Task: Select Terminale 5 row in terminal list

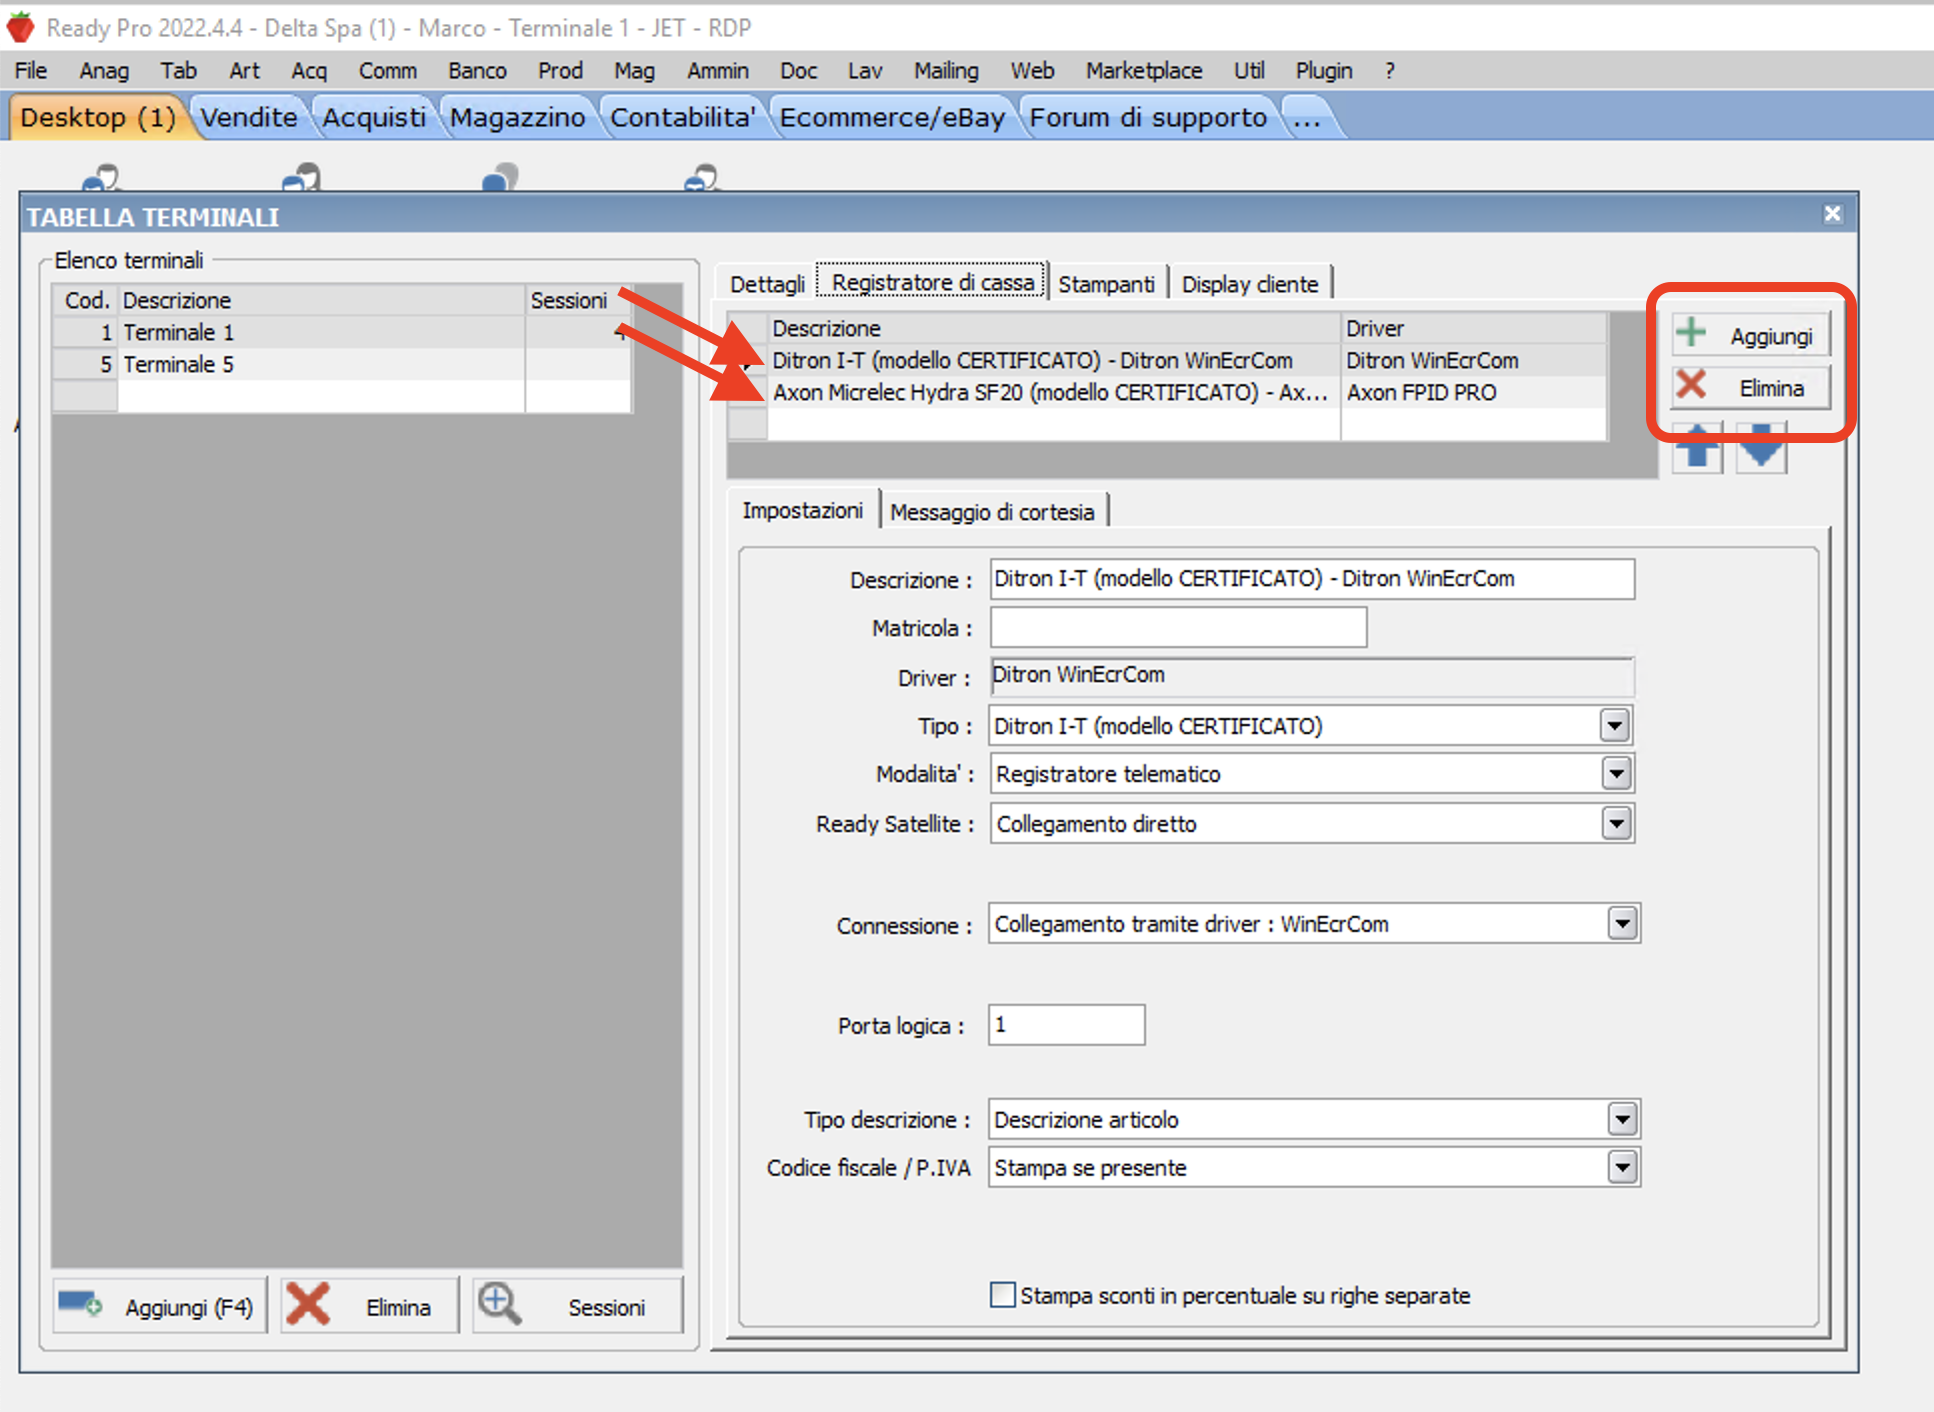Action: [342, 364]
